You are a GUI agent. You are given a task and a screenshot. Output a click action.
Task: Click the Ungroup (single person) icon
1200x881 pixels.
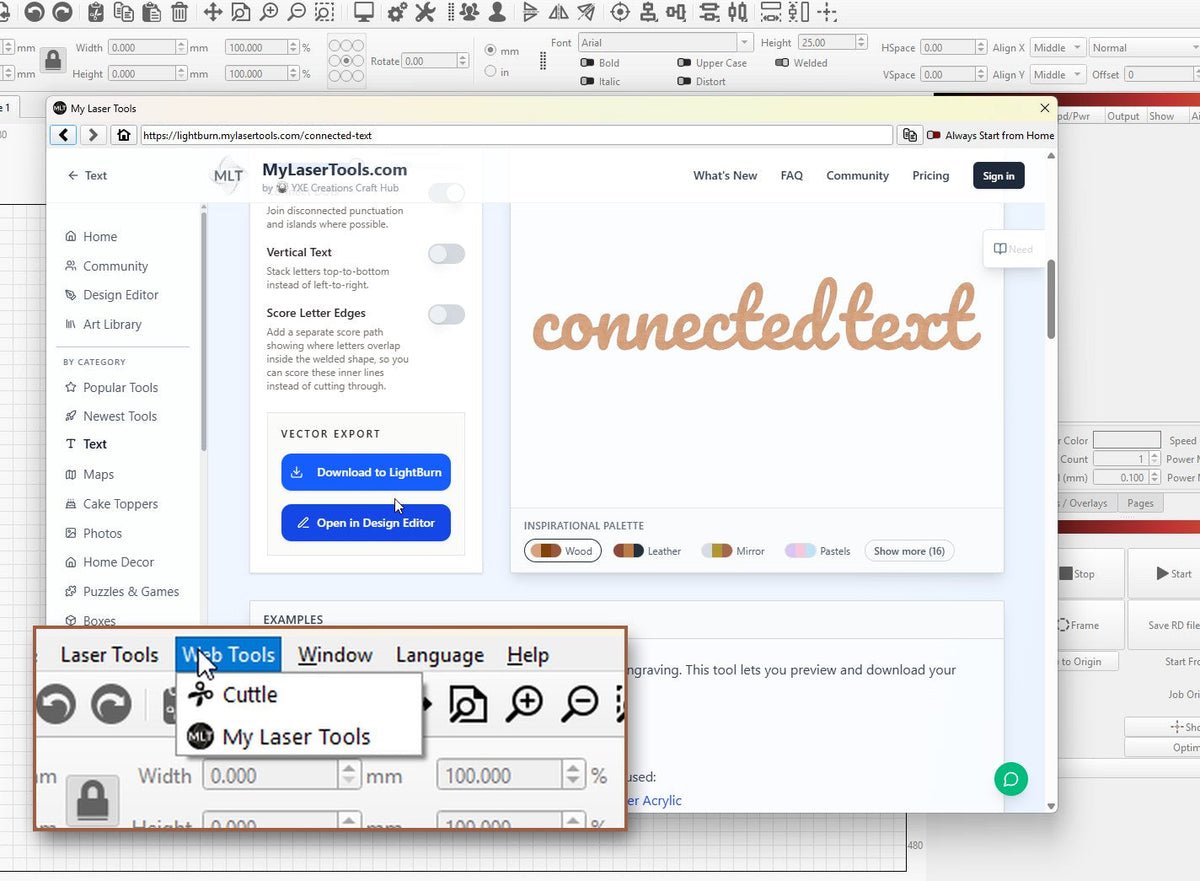(497, 12)
